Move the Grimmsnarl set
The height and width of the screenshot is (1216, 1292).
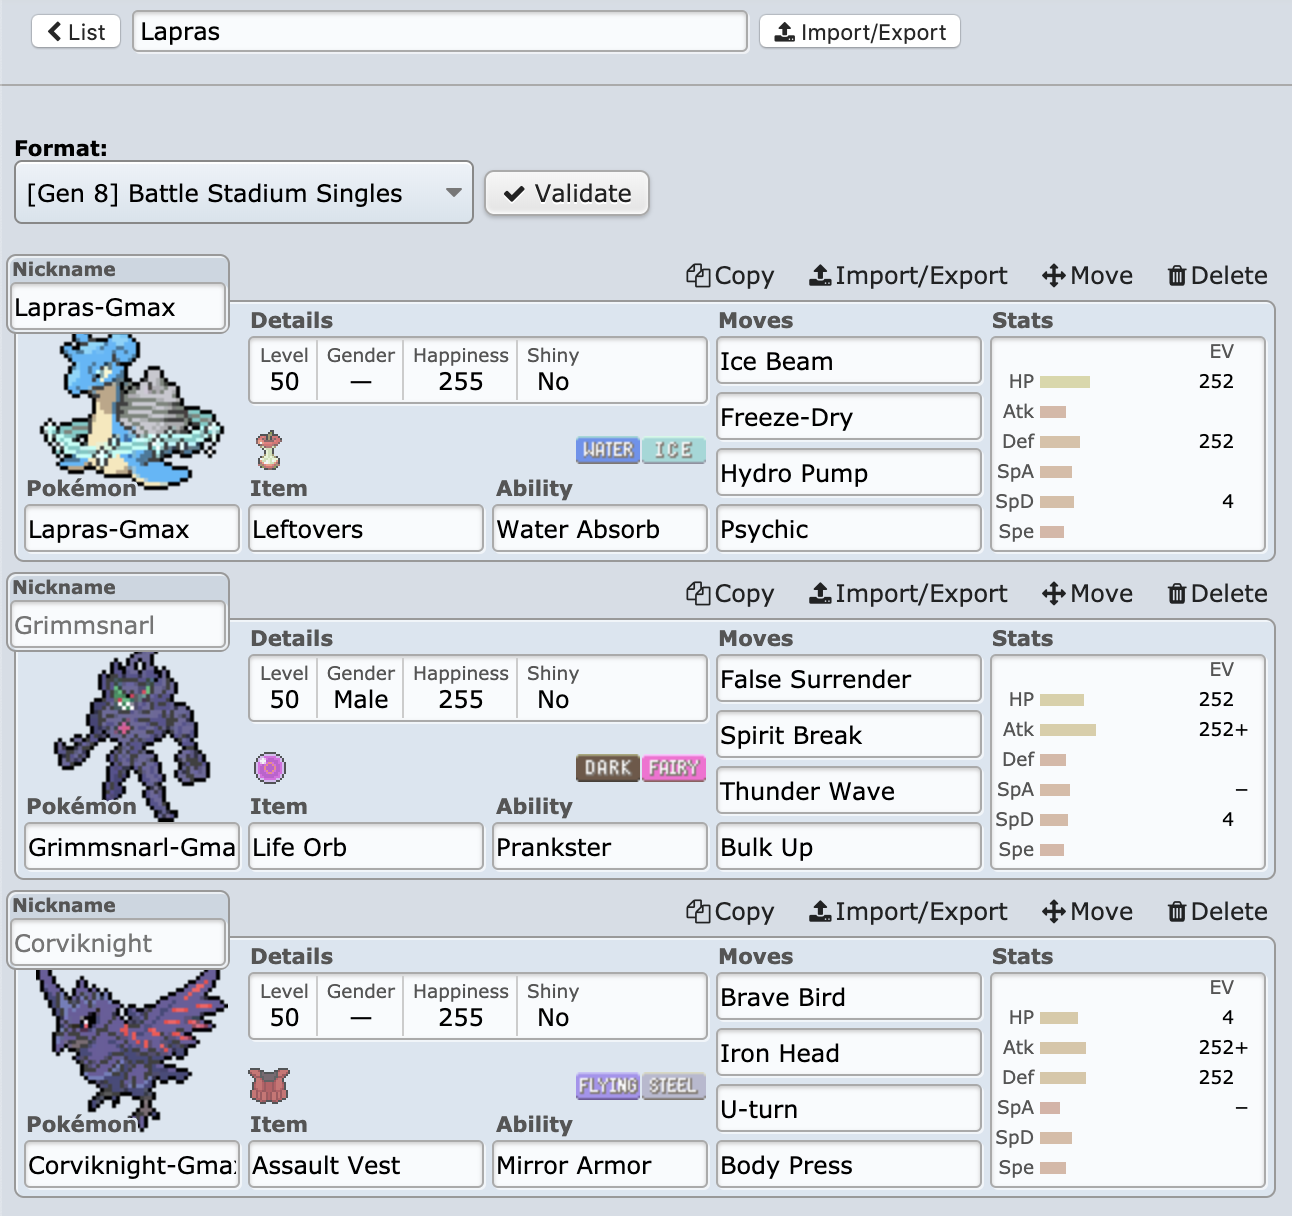pos(1087,594)
